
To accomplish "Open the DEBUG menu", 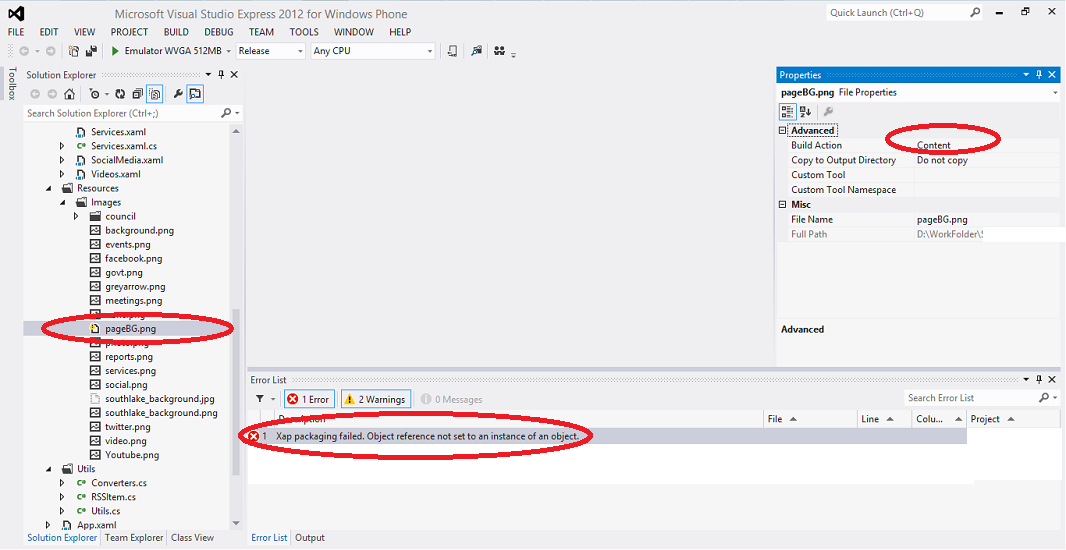I will pos(219,32).
